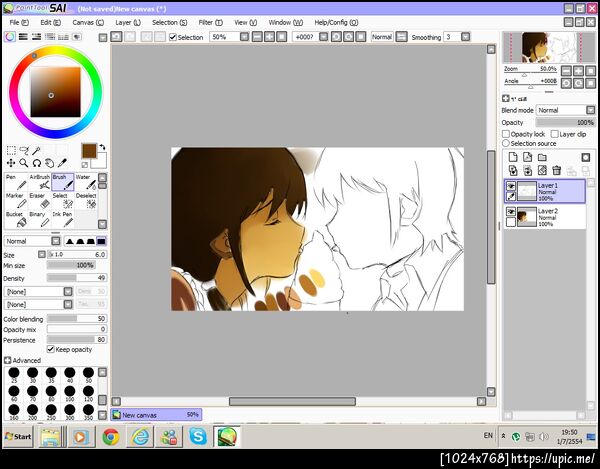Click the navigator preview thumbnail

click(x=549, y=47)
